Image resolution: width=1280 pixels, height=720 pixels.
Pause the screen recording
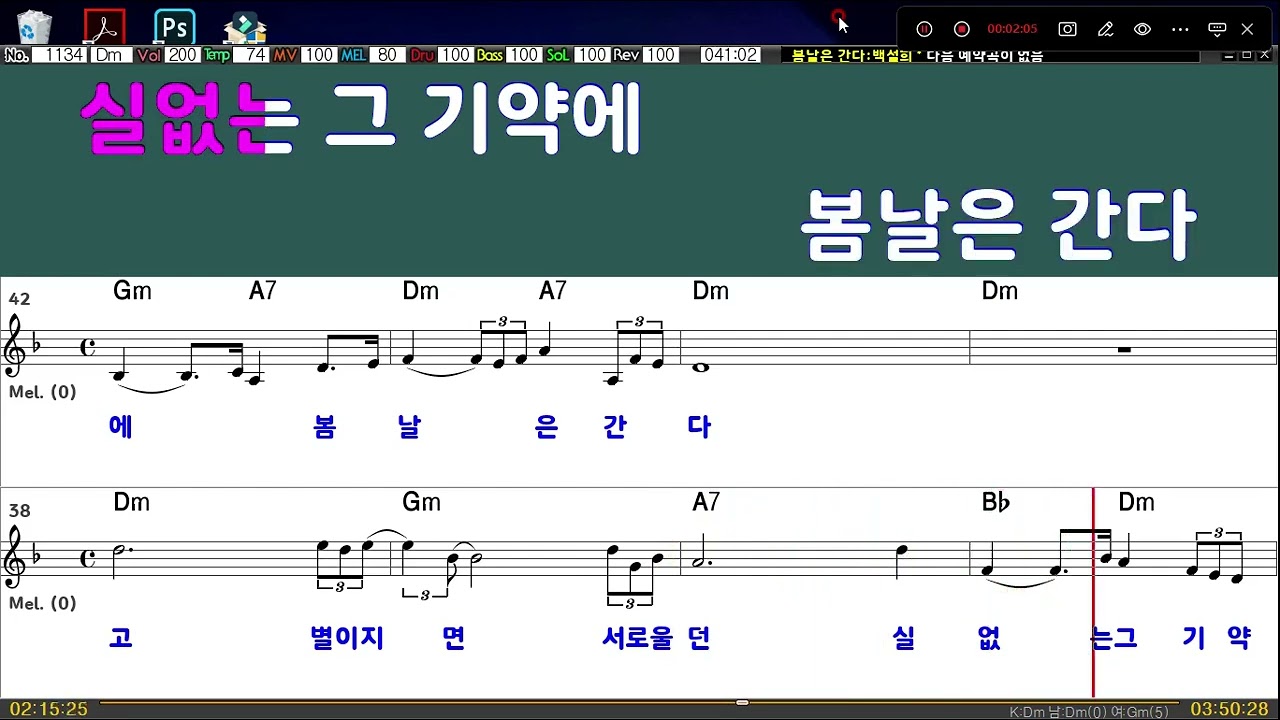click(925, 29)
